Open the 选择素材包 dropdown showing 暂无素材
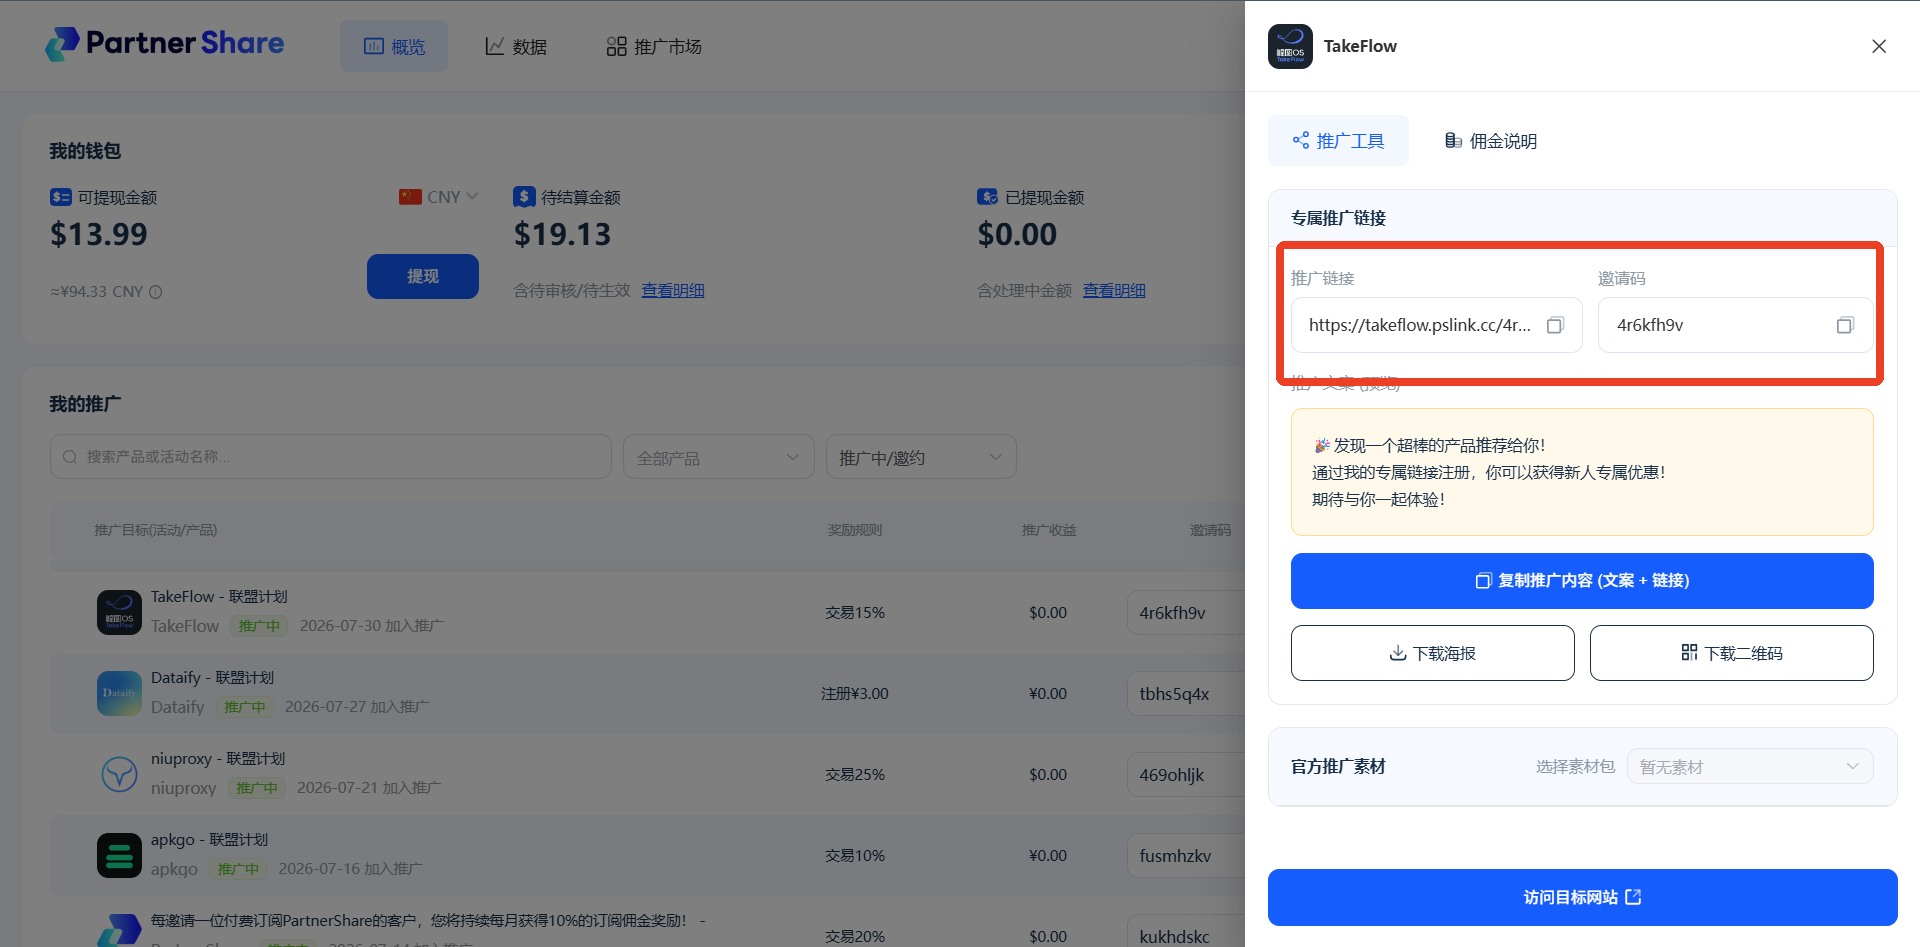This screenshot has width=1920, height=947. pos(1750,766)
